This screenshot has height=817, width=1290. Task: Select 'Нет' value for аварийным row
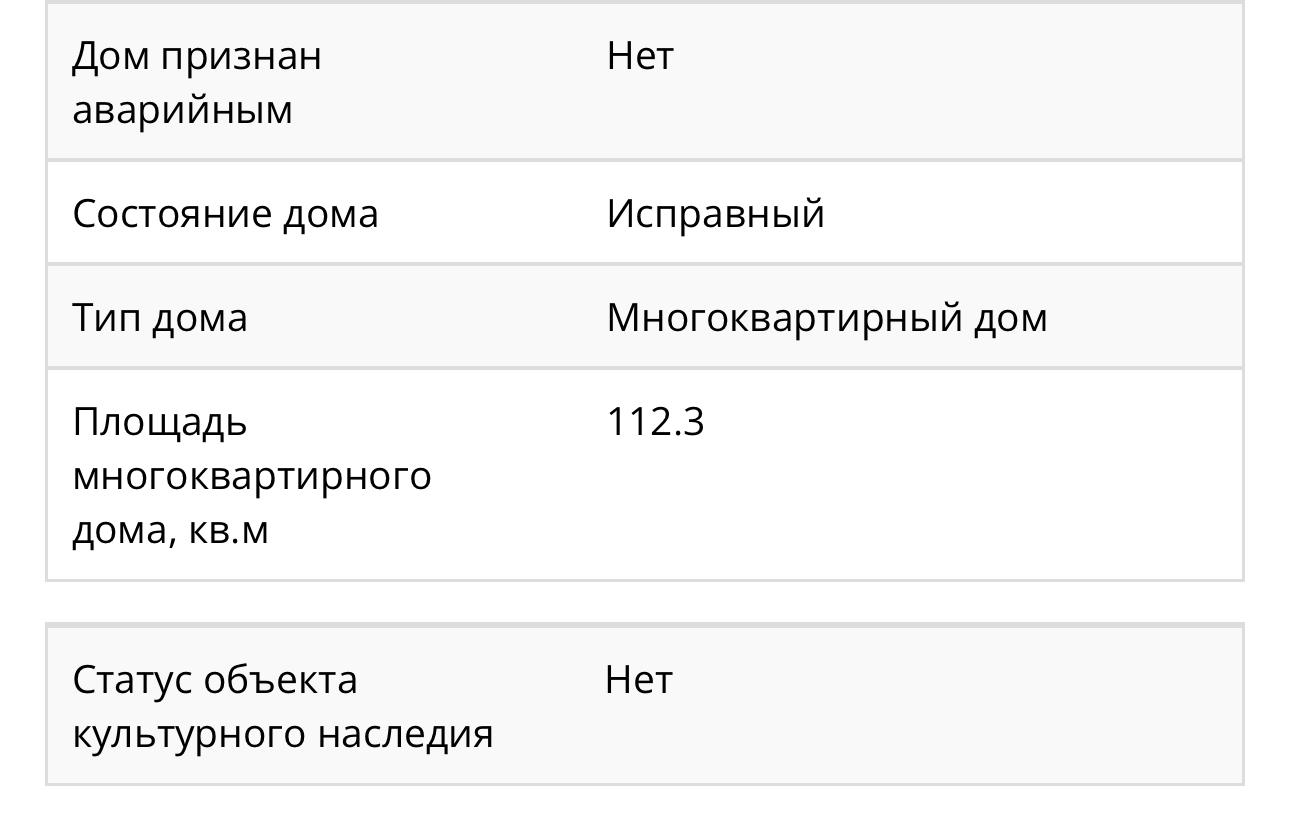pos(640,56)
